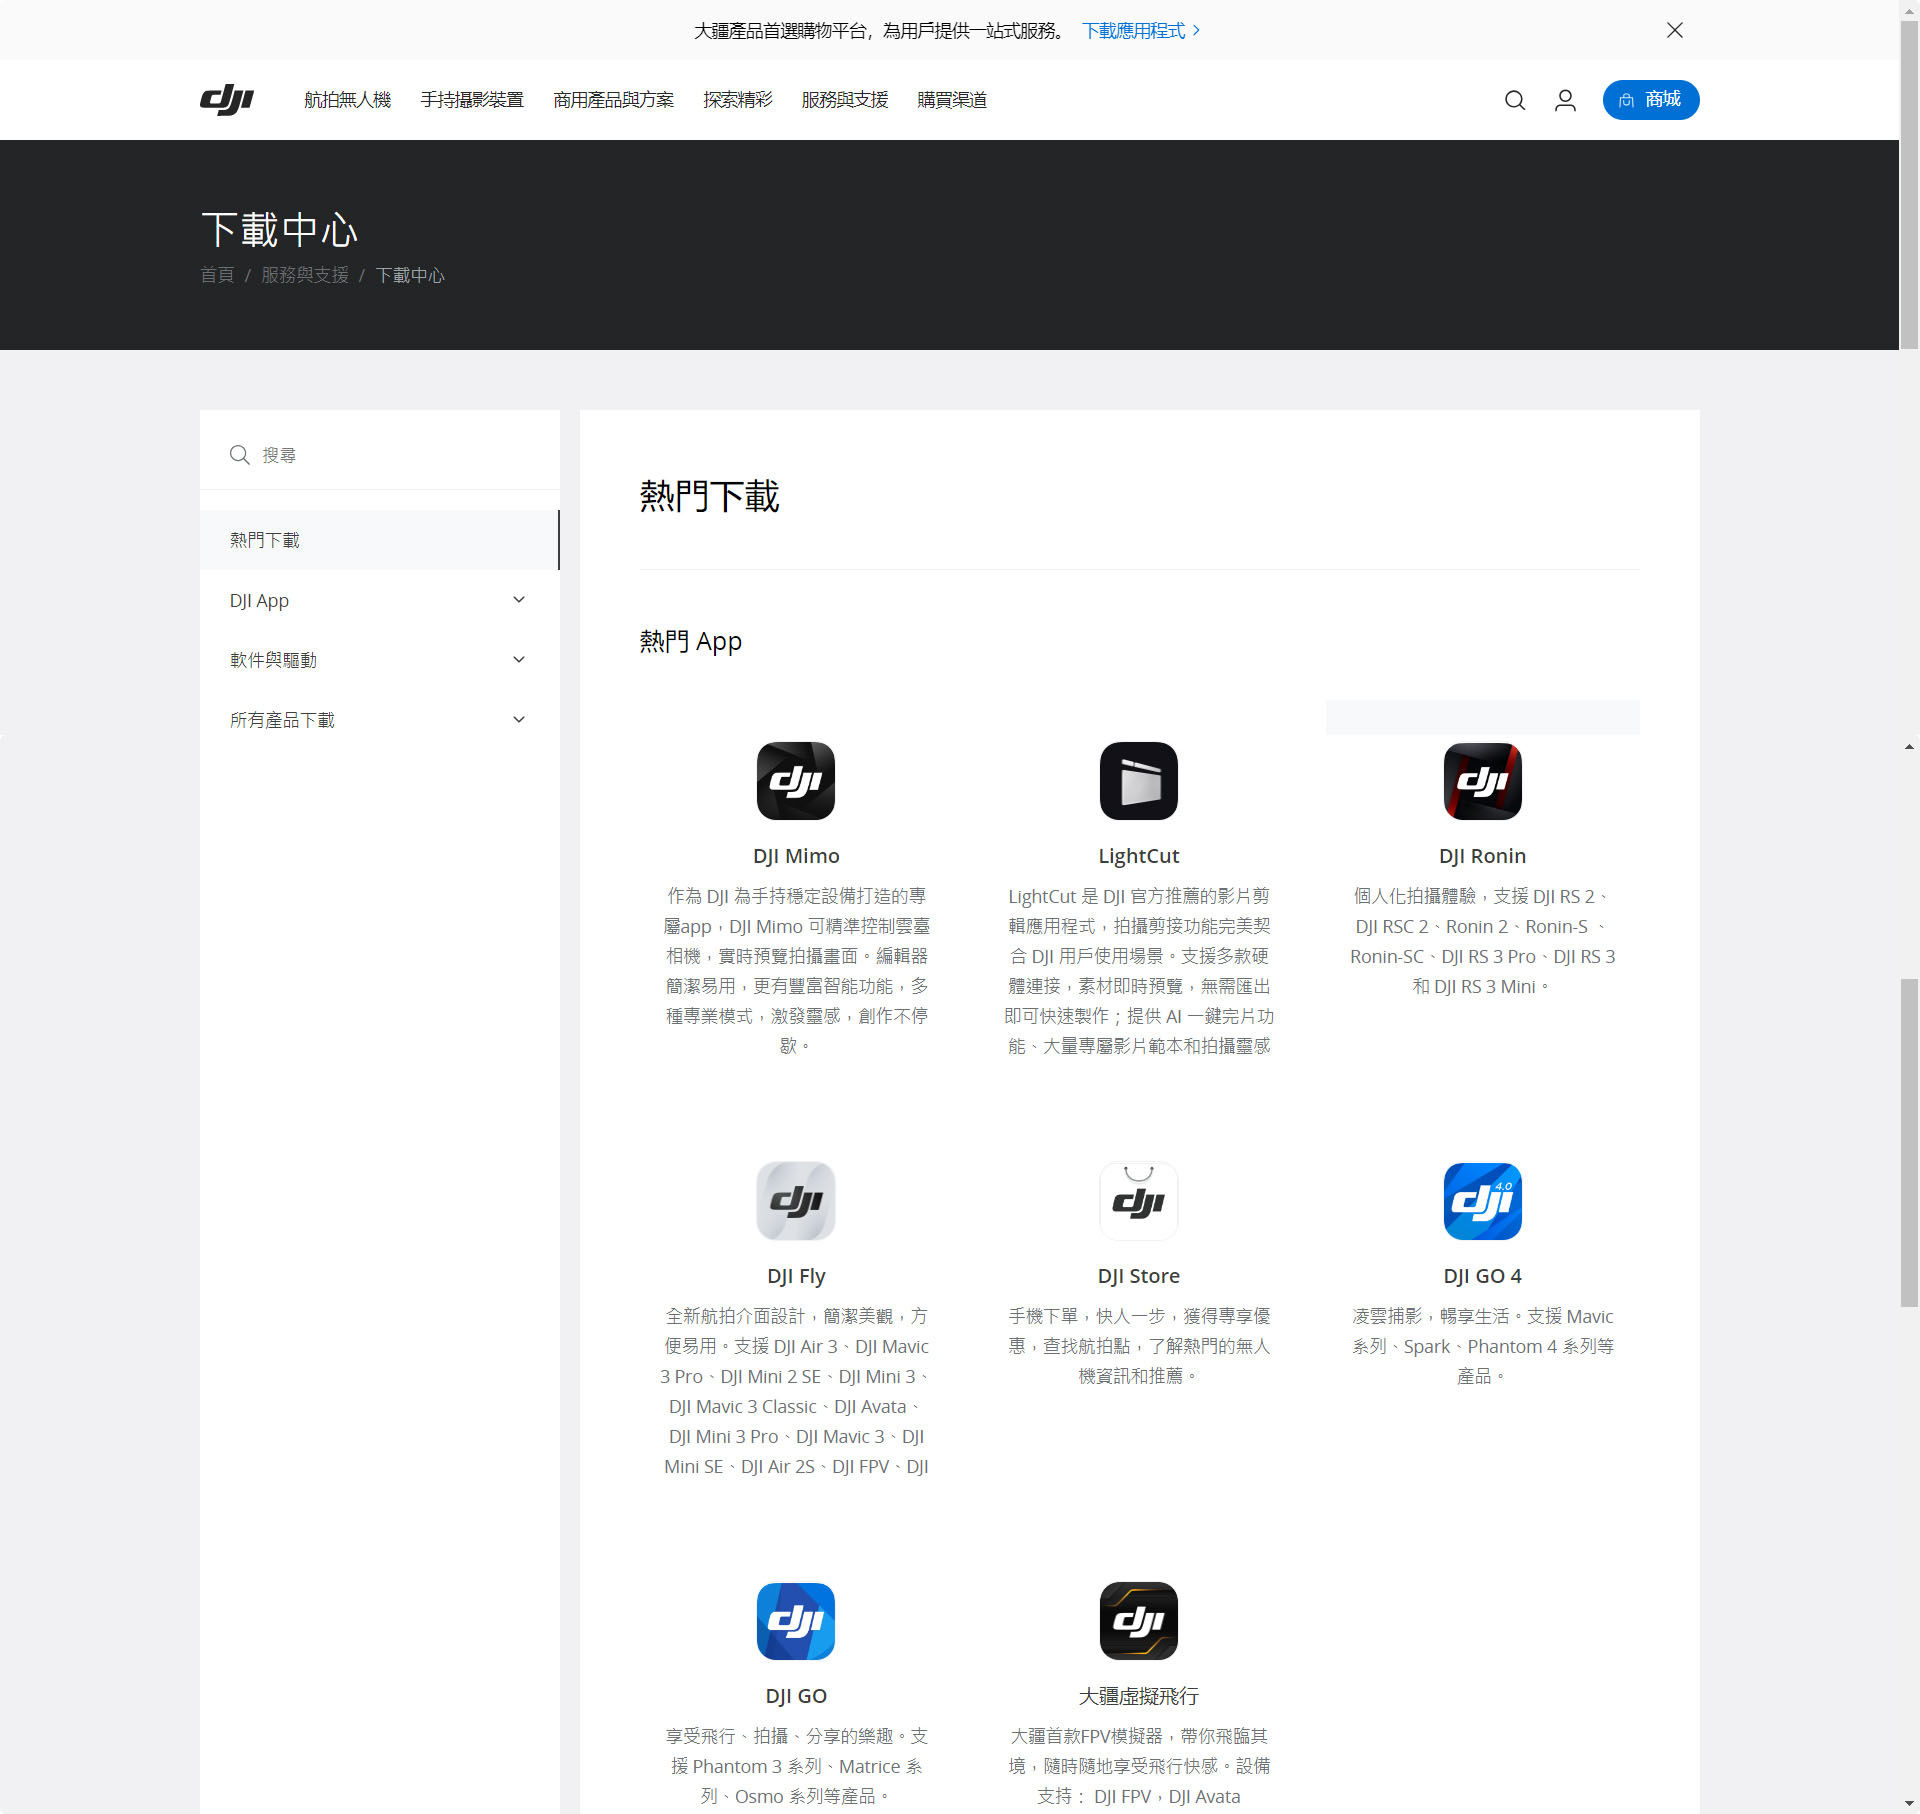The height and width of the screenshot is (1814, 1920).
Task: Expand the DJI App sidebar section
Action: pyautogui.click(x=379, y=600)
